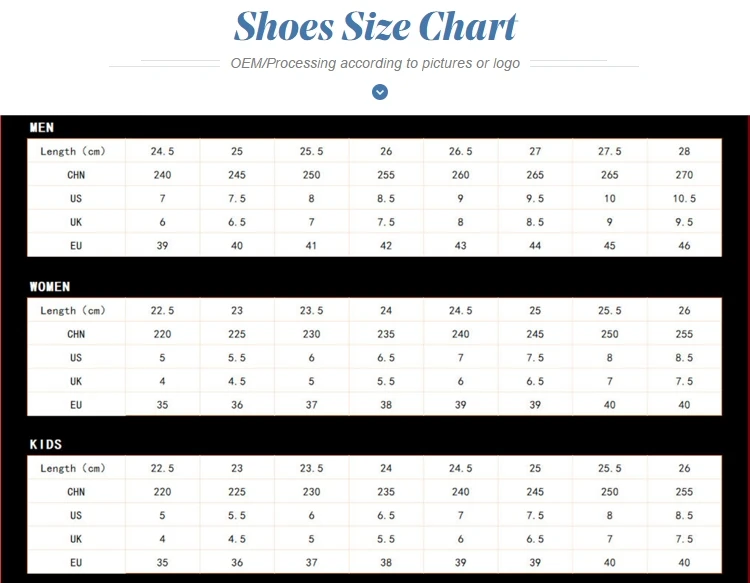The height and width of the screenshot is (583, 750).
Task: Click the blue circular down-chevron icon
Action: coord(380,92)
